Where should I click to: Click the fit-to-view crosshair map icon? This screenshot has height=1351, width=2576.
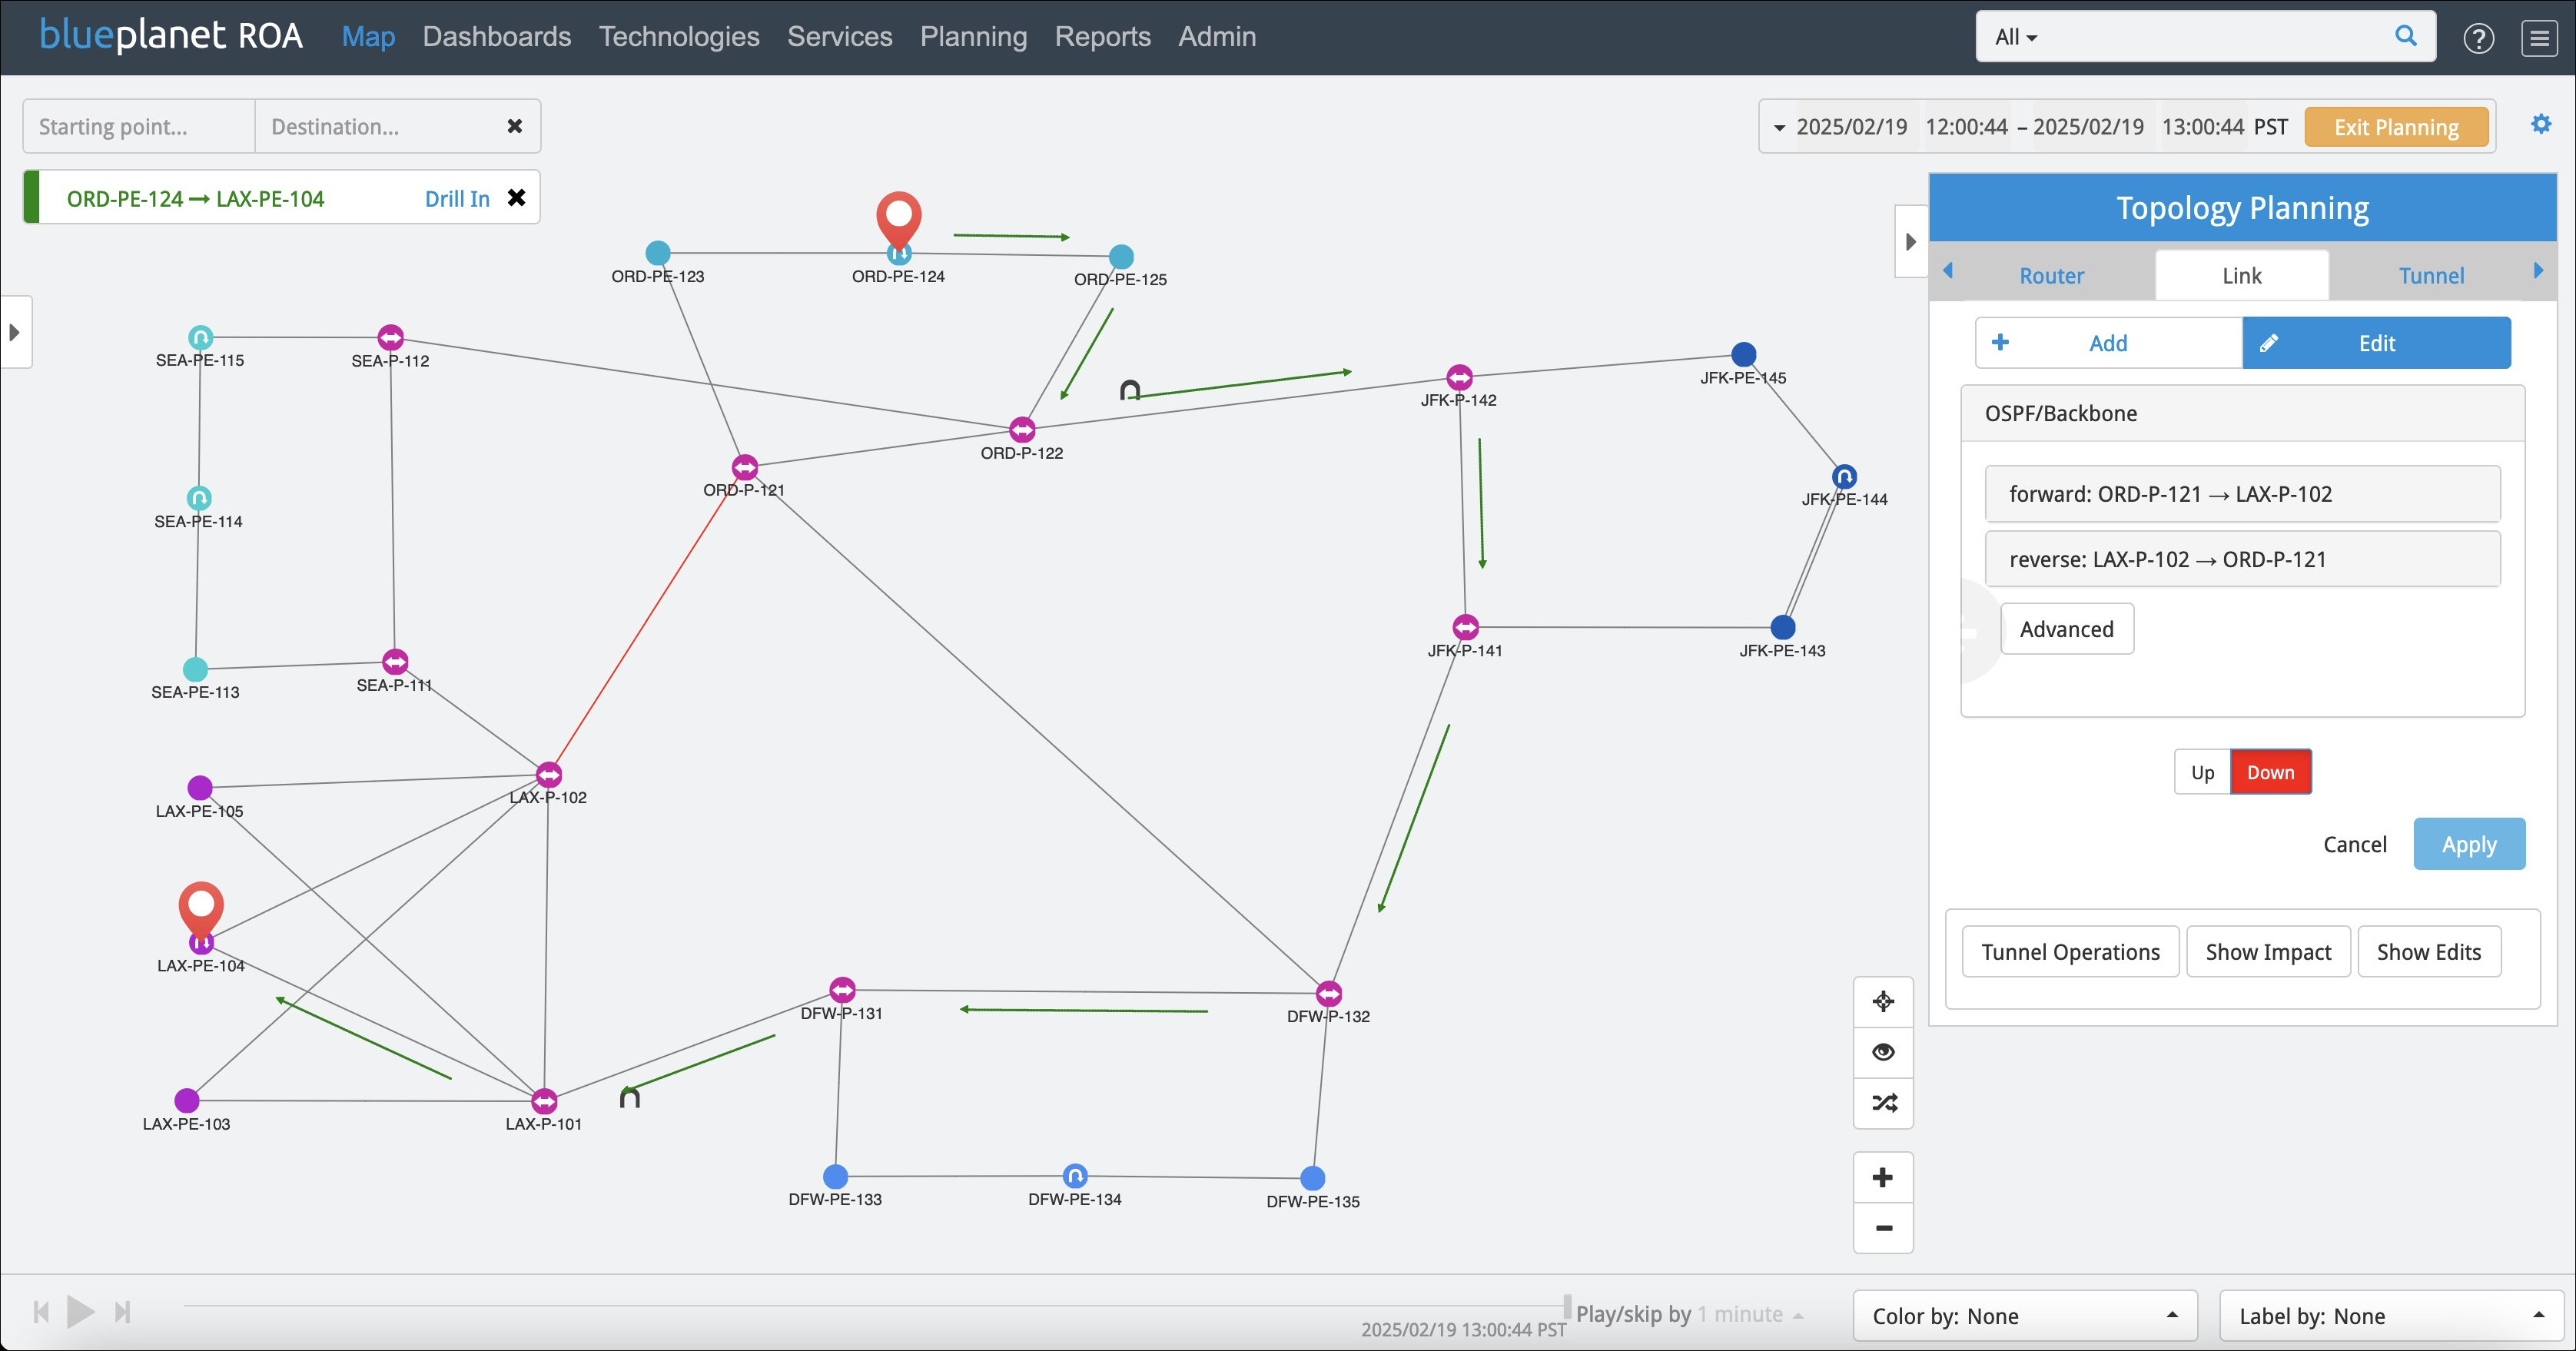pos(1882,1001)
